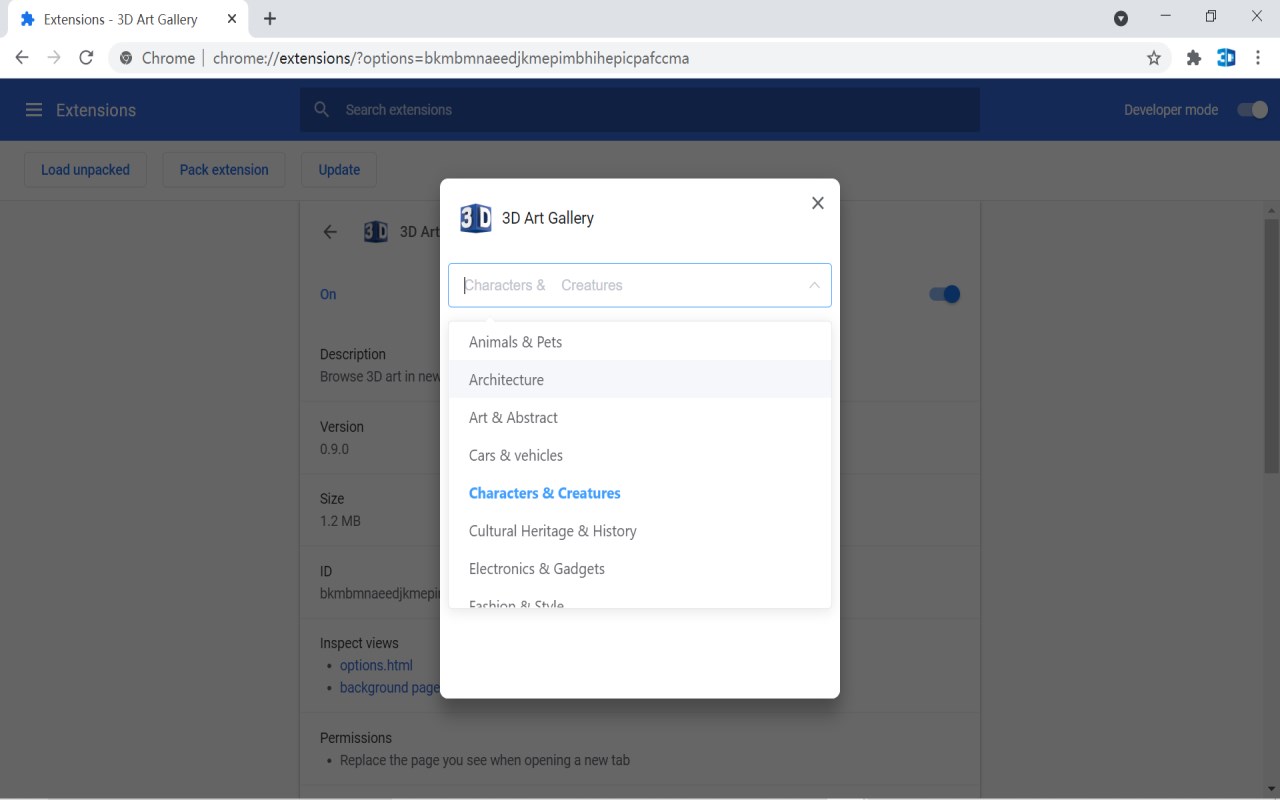Screen dimensions: 1280x800
Task: Toggle the extension On switch
Action: (945, 294)
